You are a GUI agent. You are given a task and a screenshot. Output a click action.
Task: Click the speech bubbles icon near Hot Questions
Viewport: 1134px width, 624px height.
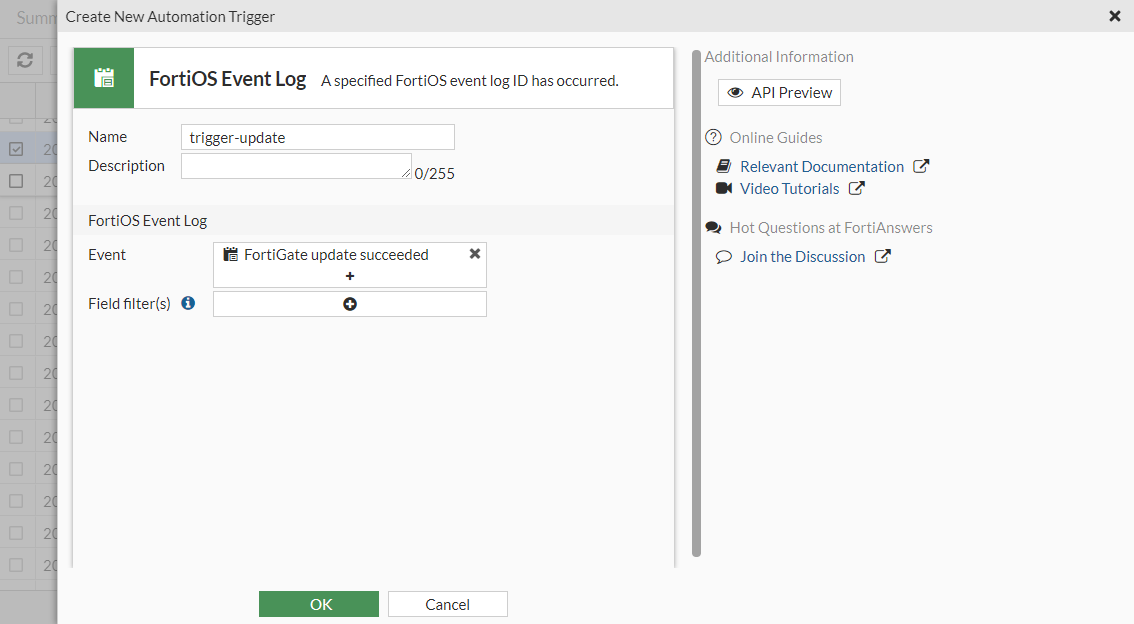[x=714, y=227]
